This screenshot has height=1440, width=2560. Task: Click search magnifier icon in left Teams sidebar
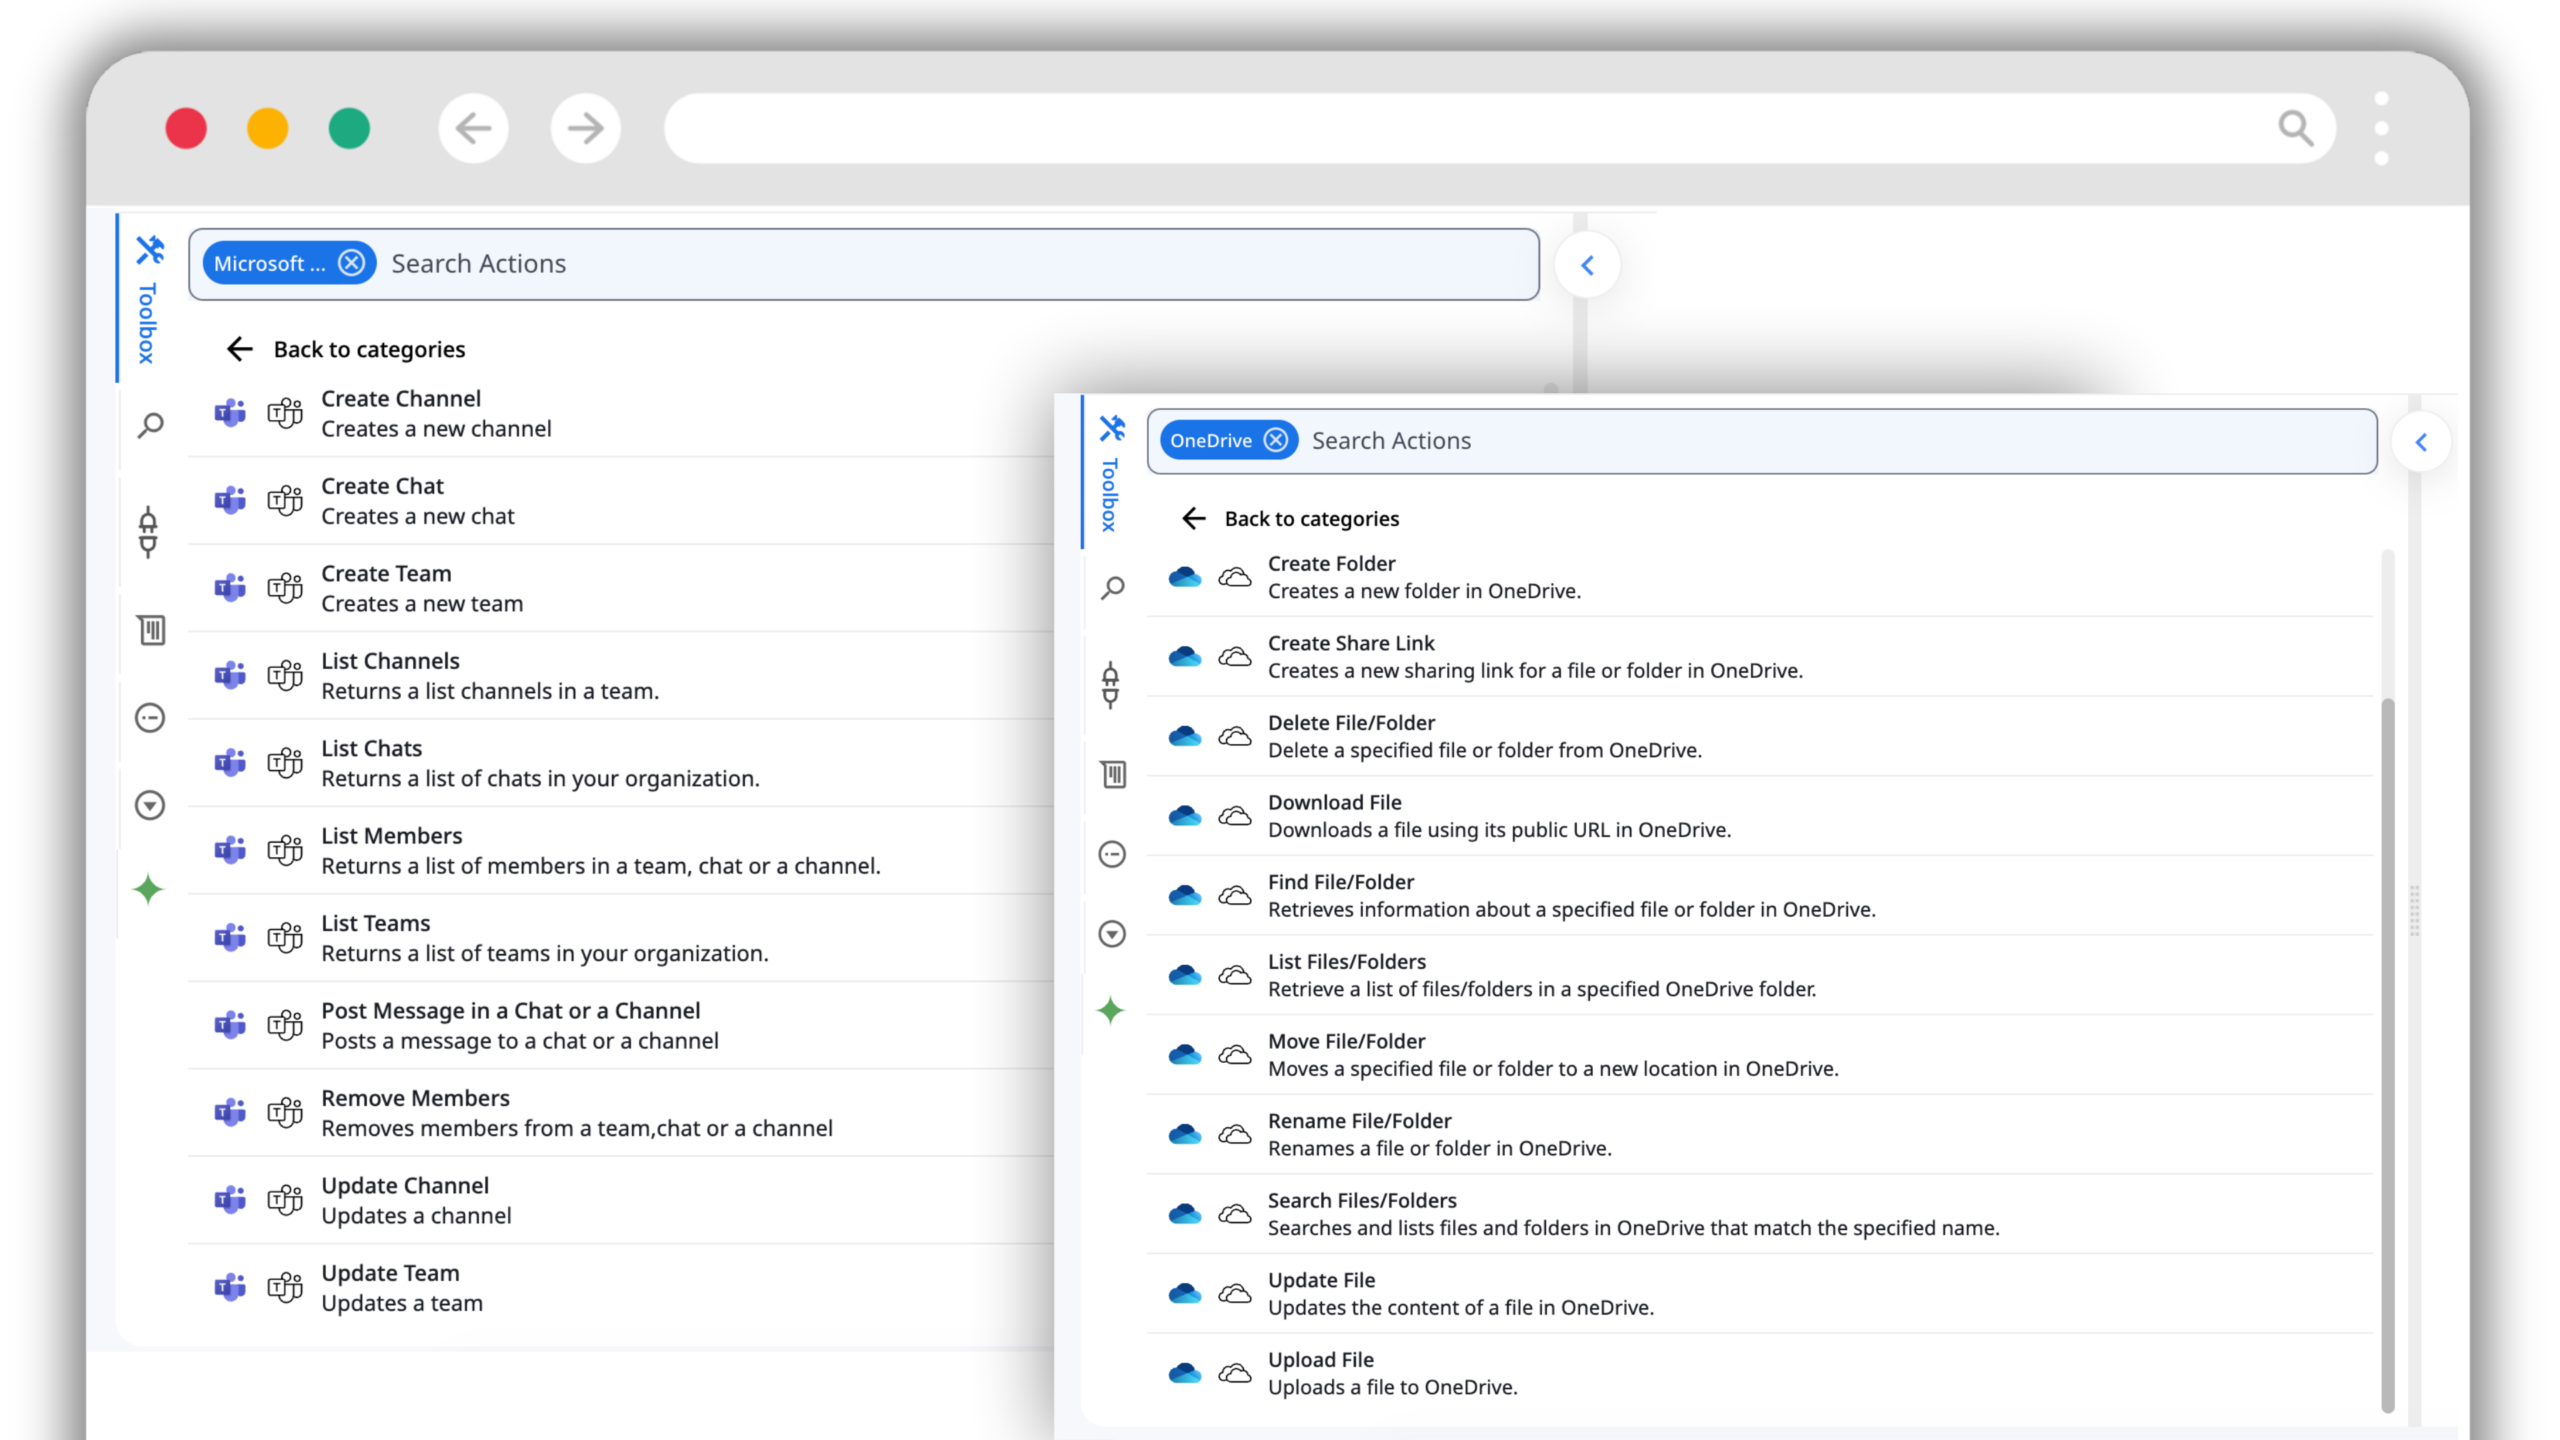click(150, 425)
